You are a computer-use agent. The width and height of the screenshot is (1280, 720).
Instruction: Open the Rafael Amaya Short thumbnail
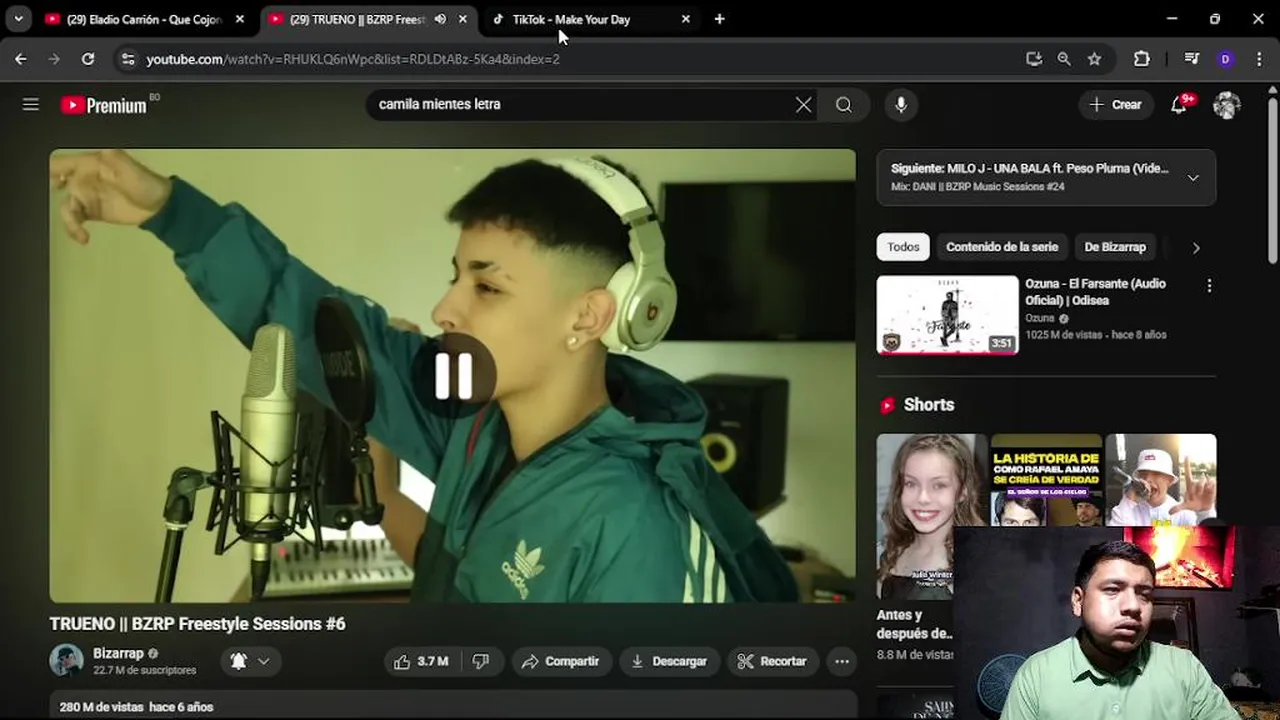point(1046,480)
